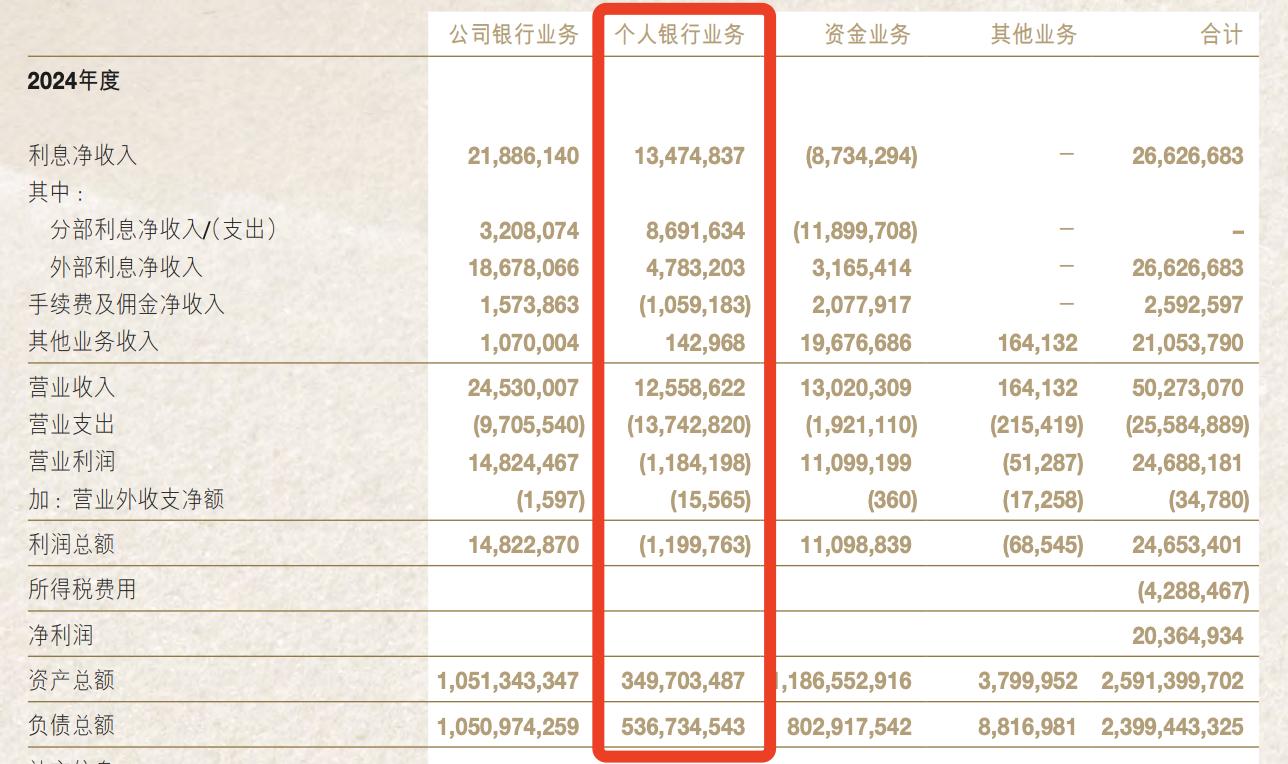The height and width of the screenshot is (764, 1288).
Task: Click the 分部利息净收入/(支出) row label
Action: coord(164,230)
